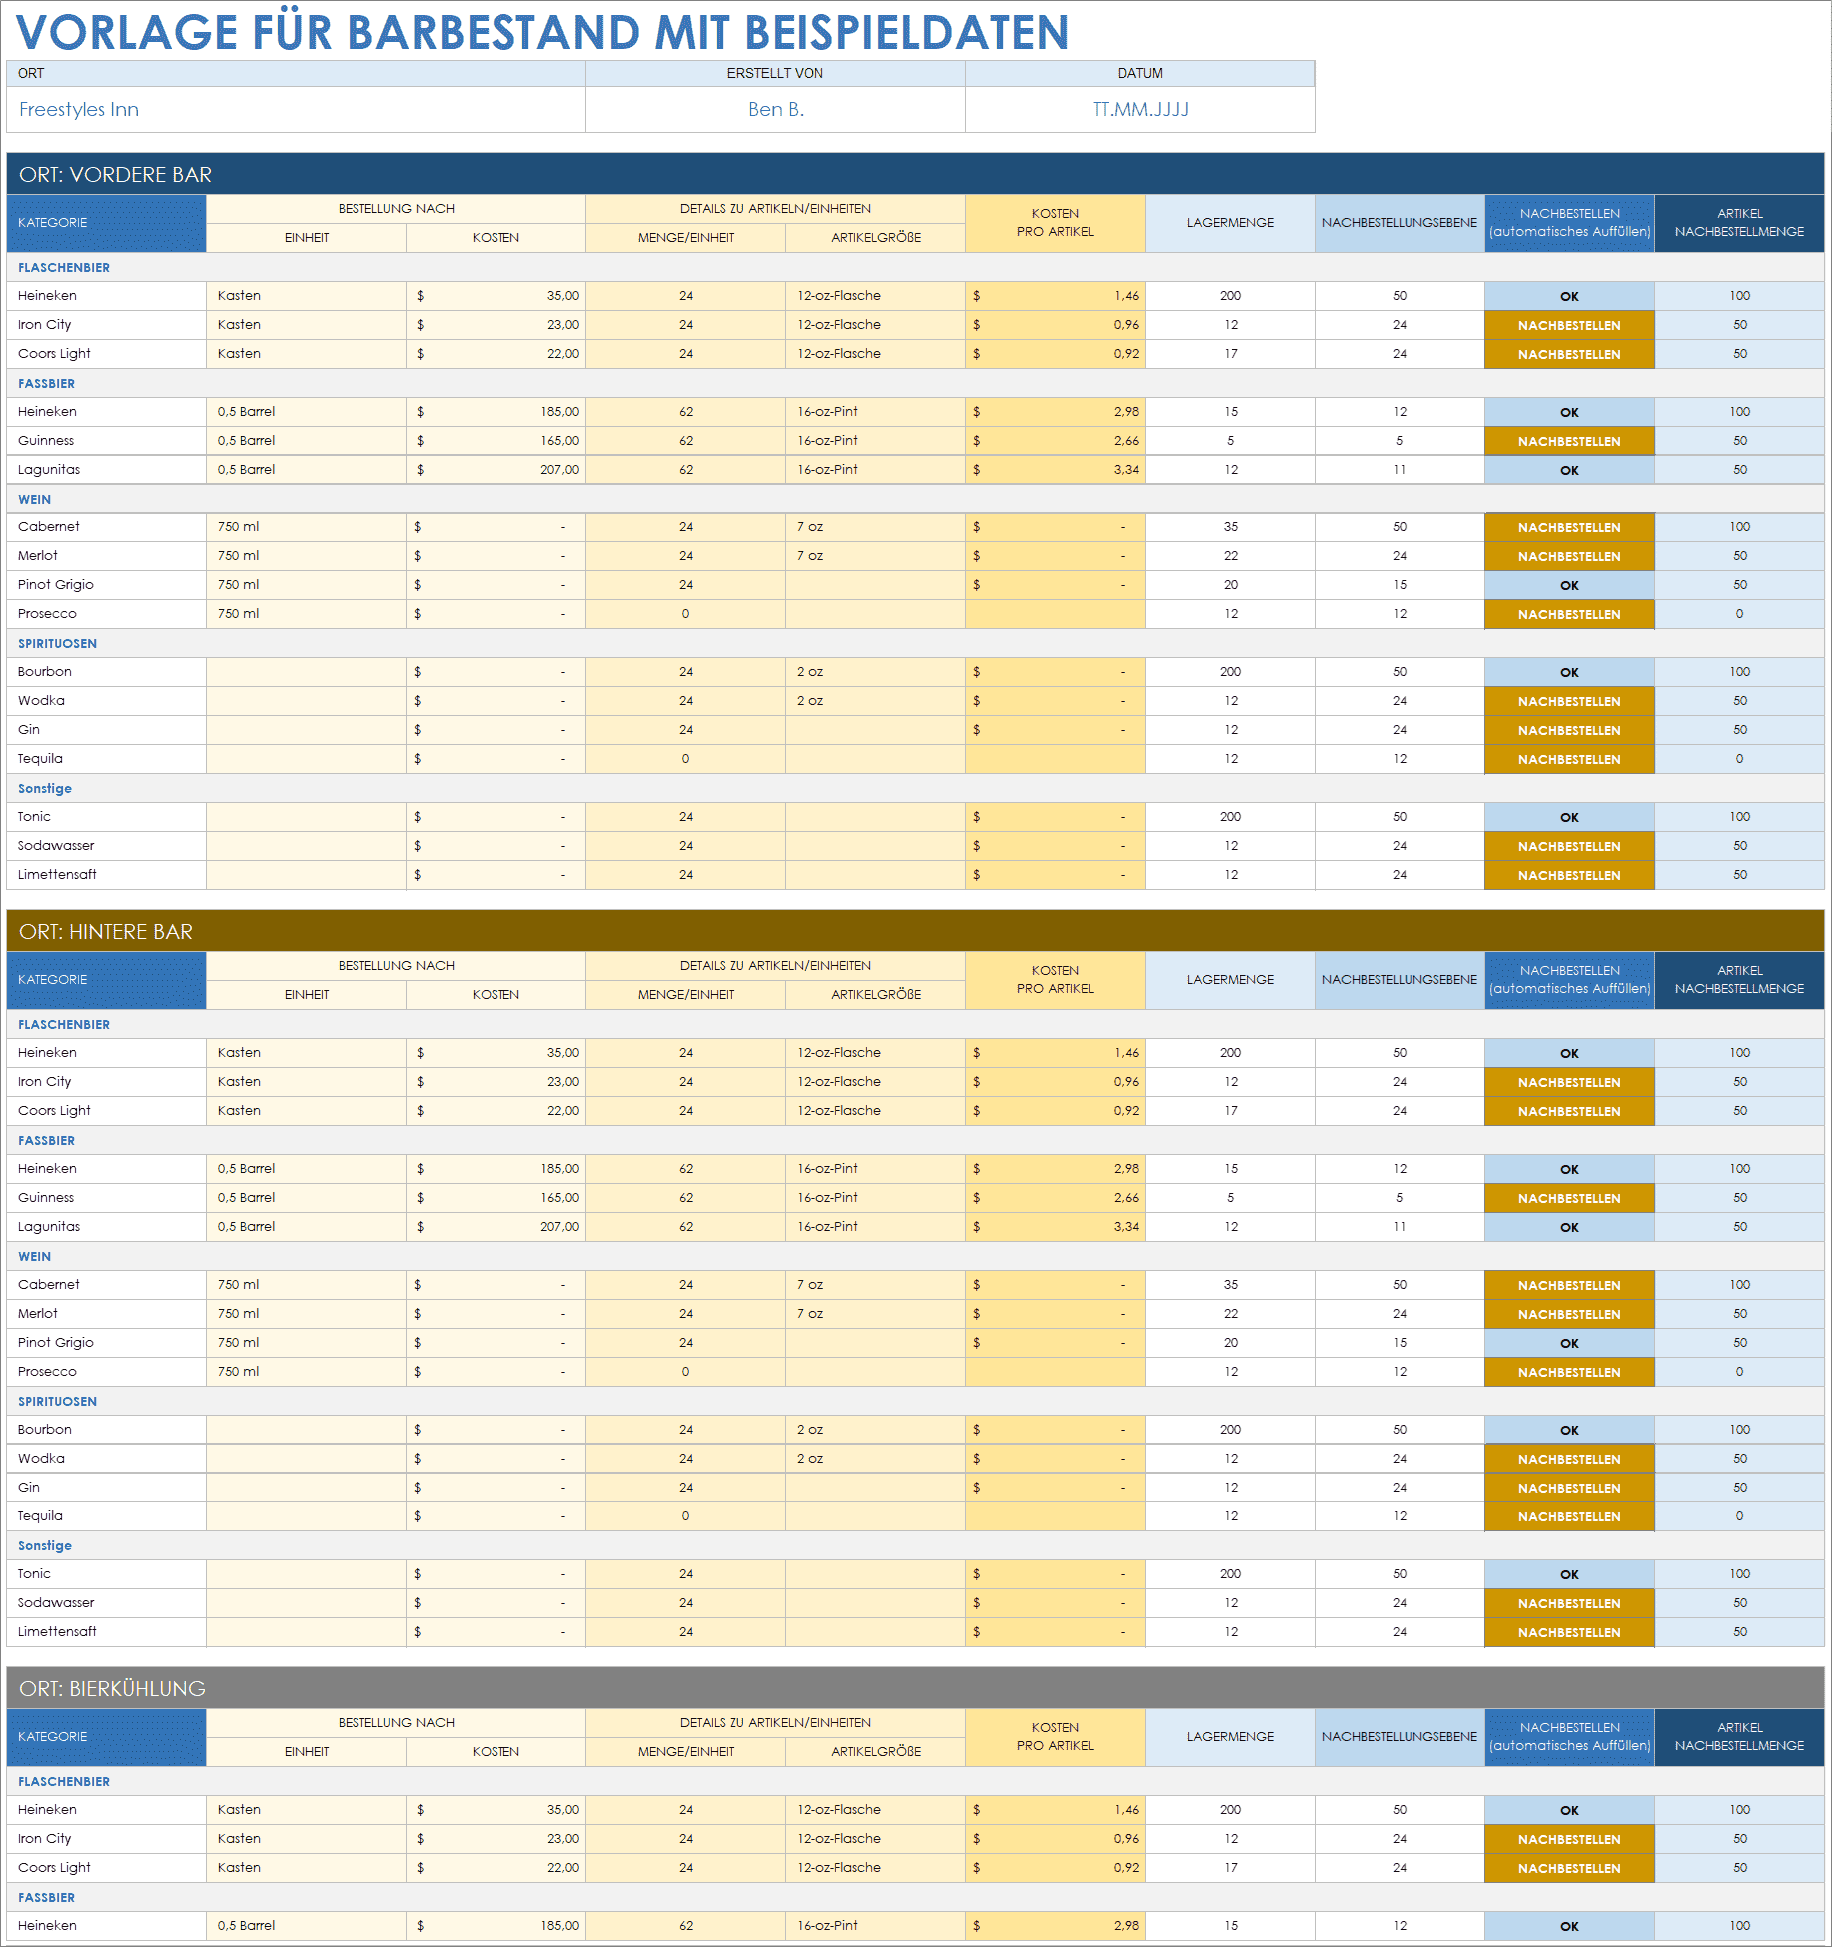Click 'Tequila' cell in Vordere Bar
1832x1947 pixels.
(x=106, y=758)
